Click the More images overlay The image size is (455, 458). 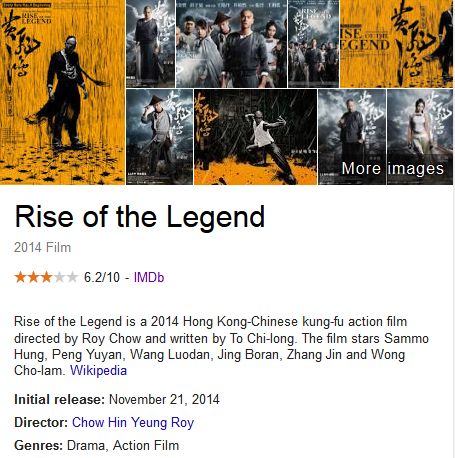393,168
